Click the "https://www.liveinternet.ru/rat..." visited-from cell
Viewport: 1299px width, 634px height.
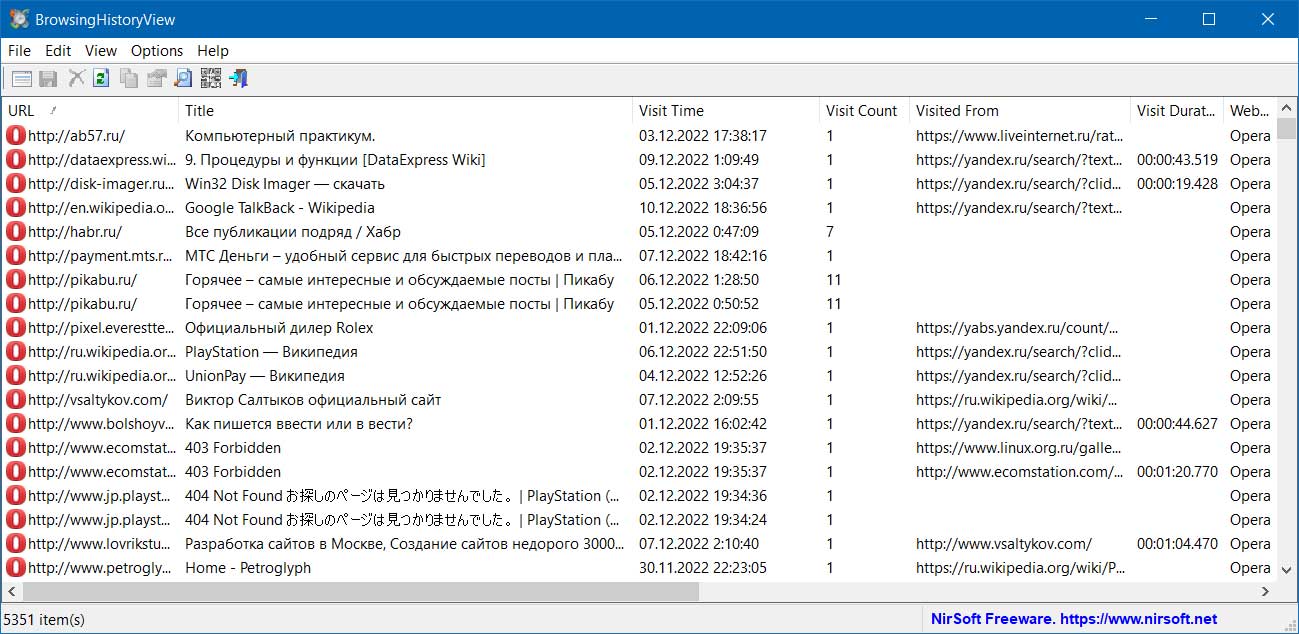tap(1019, 135)
